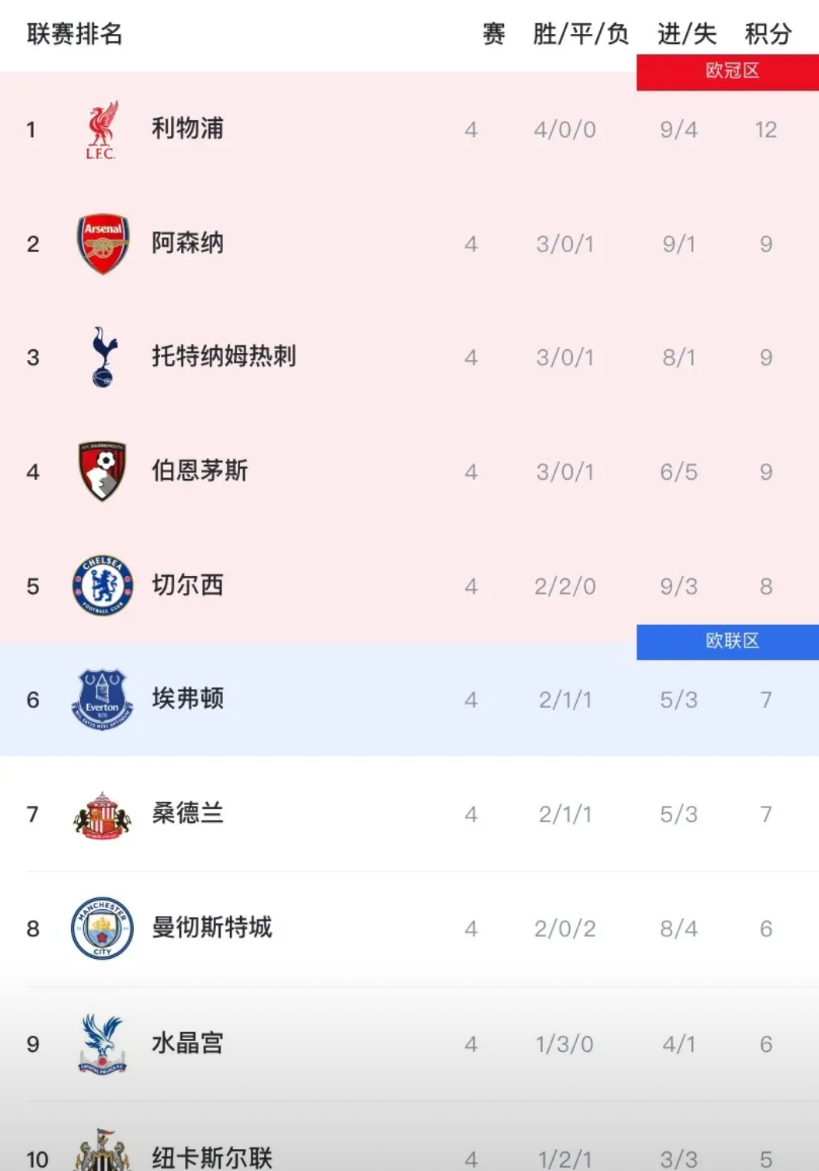Click the Arsenal club crest

103,244
